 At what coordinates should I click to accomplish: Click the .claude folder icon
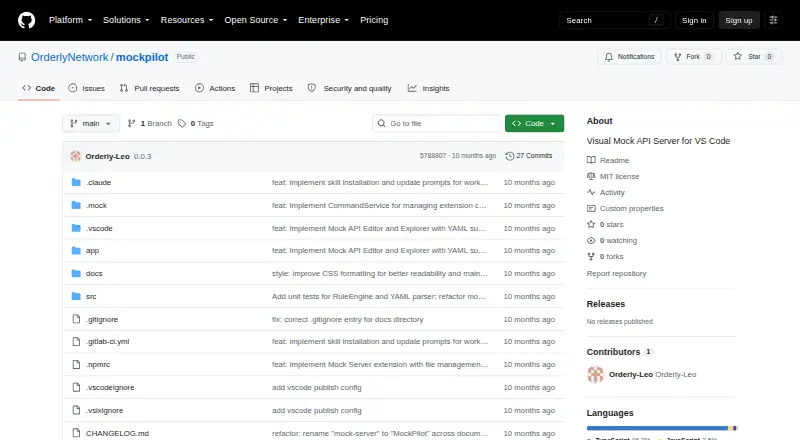pyautogui.click(x=76, y=182)
